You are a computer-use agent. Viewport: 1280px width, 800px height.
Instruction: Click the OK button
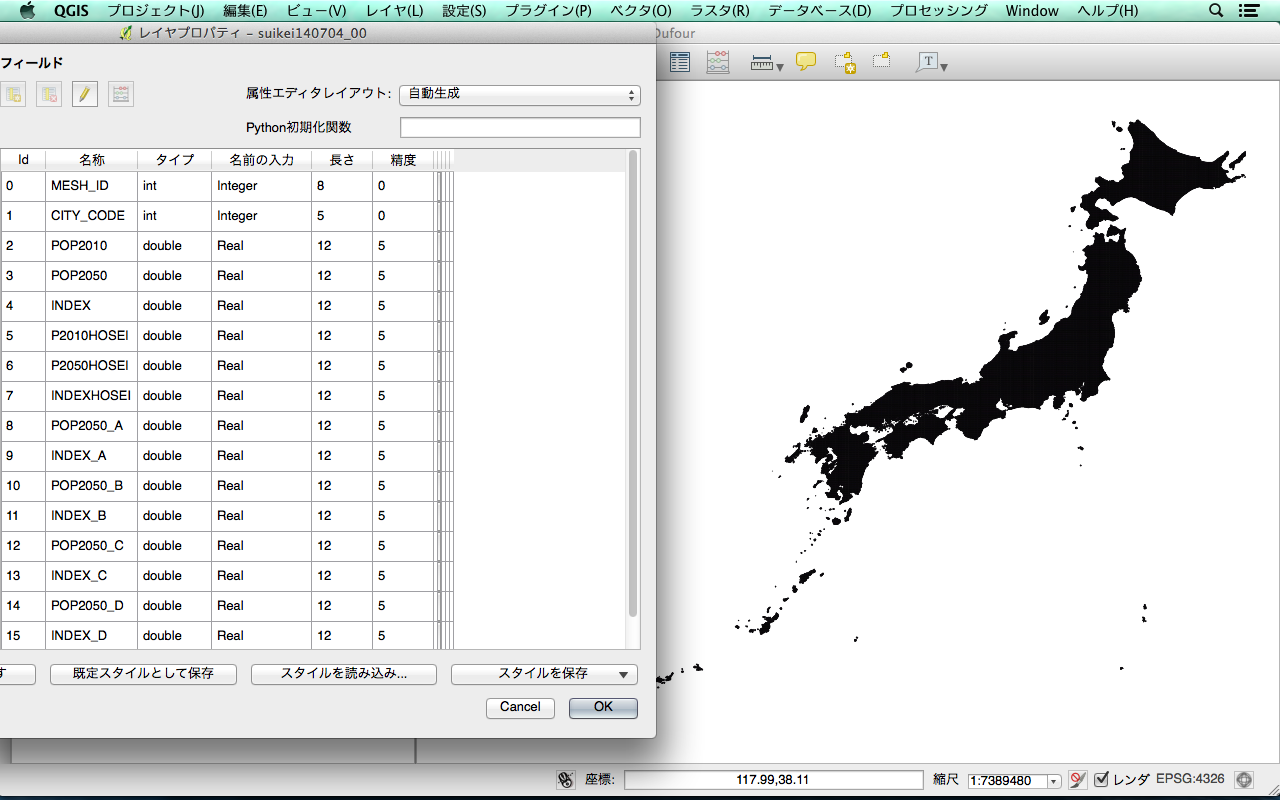[x=602, y=707]
